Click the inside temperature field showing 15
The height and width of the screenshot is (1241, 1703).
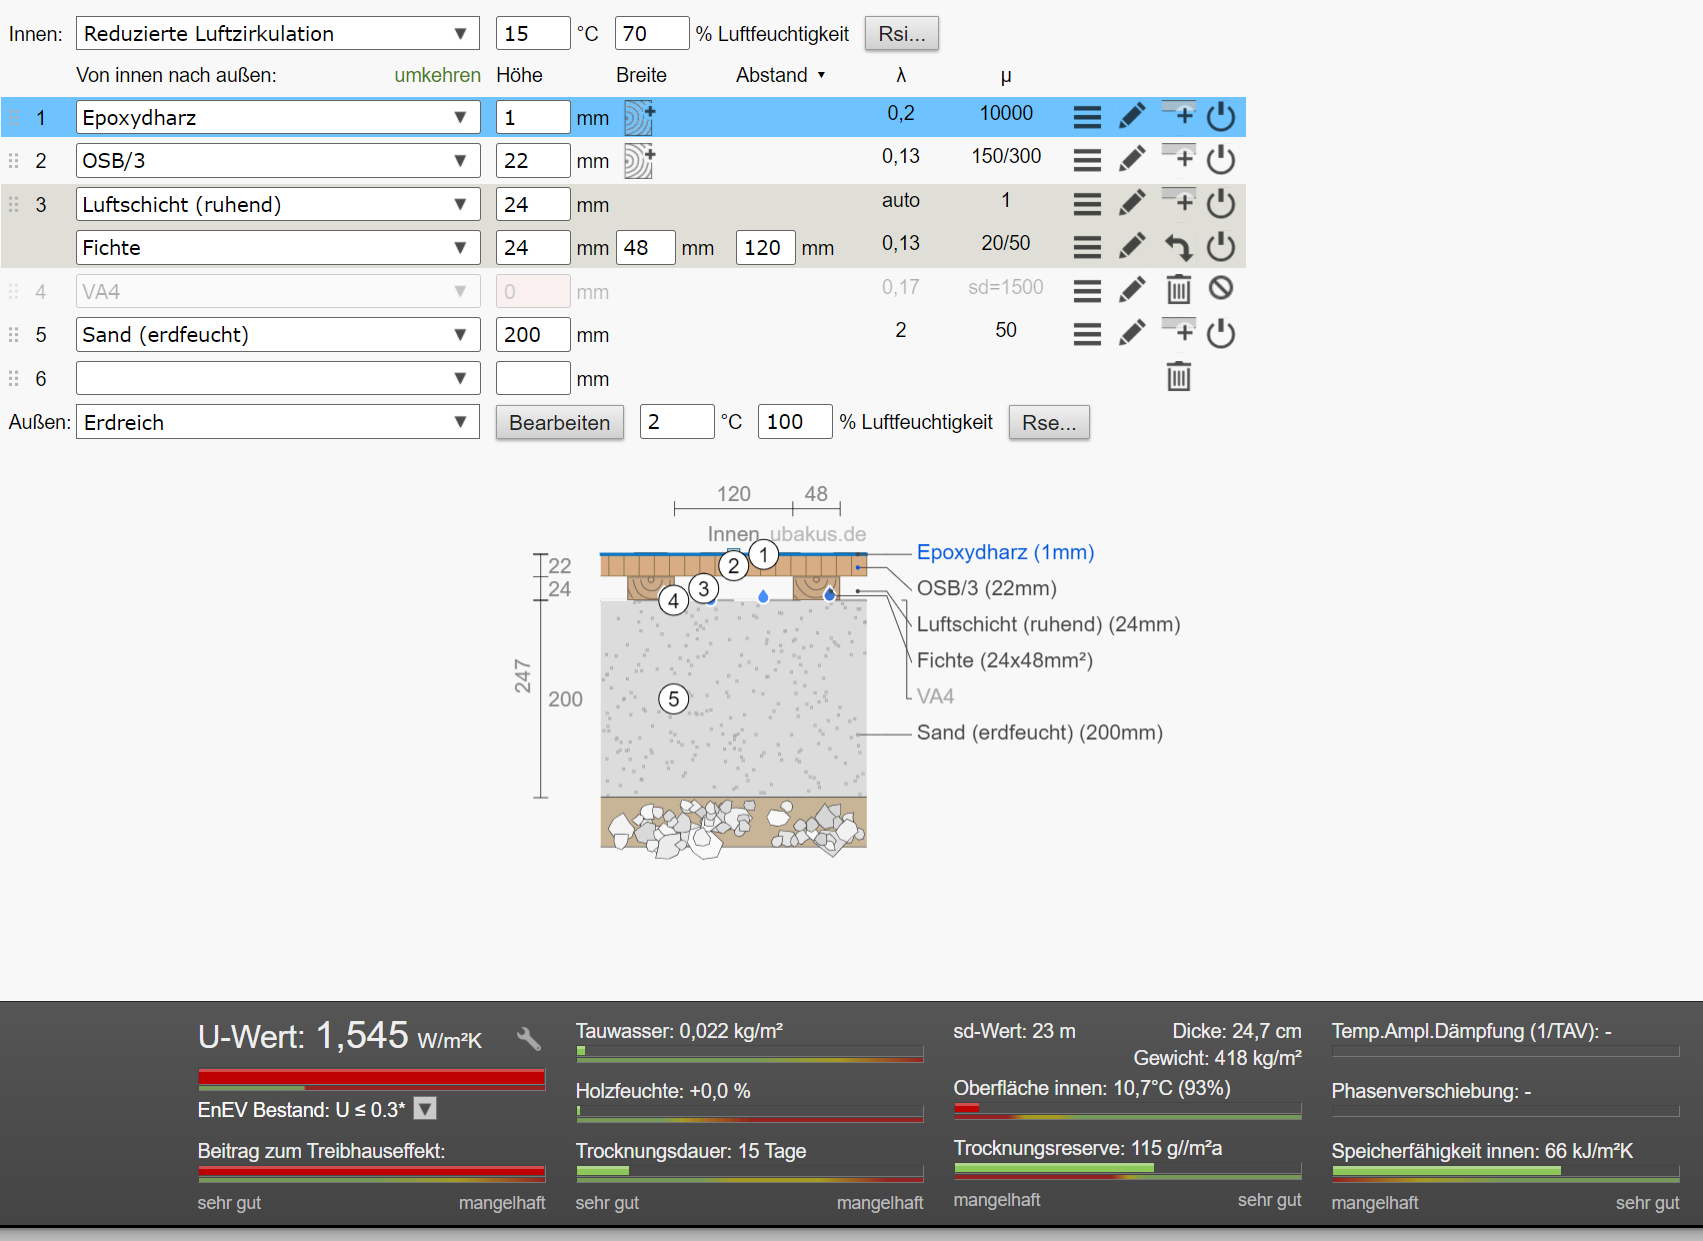click(533, 33)
